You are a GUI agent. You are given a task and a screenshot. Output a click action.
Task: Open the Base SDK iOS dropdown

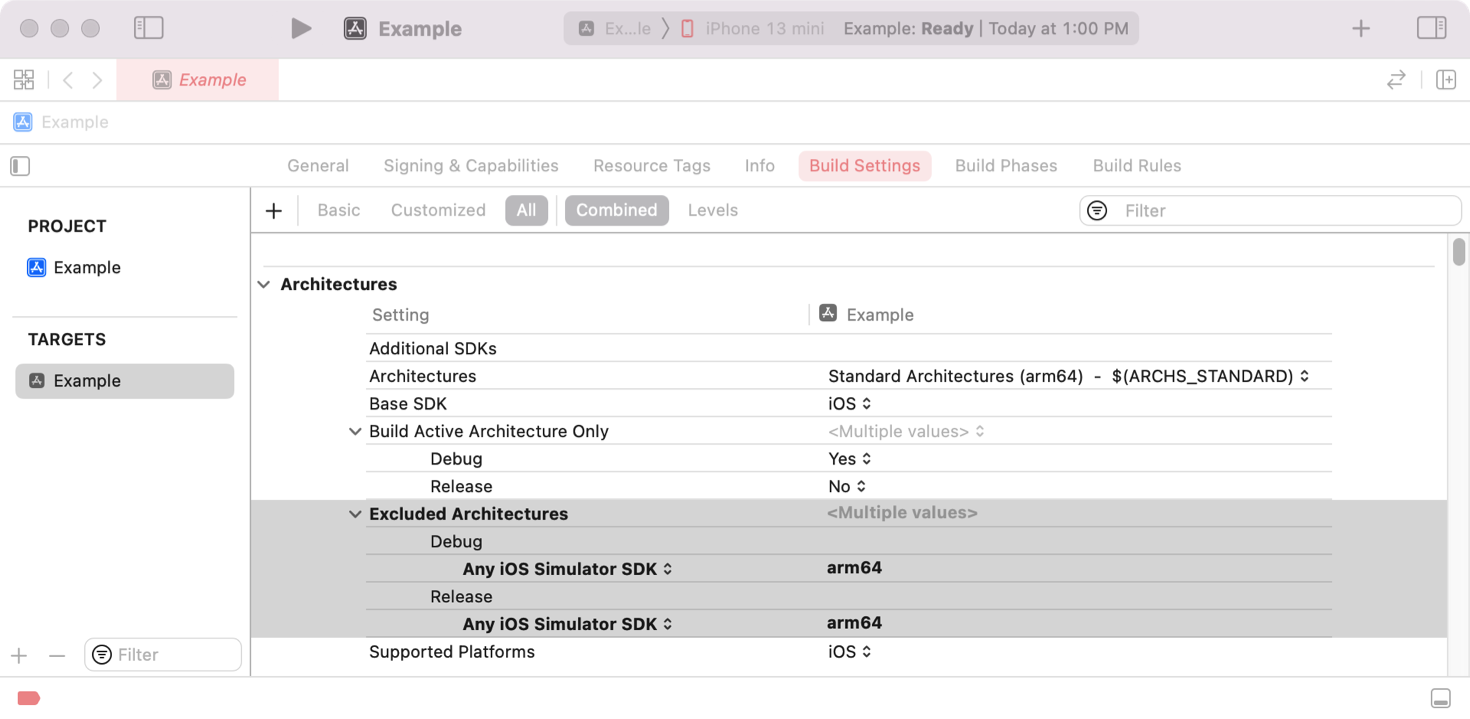[x=850, y=404]
